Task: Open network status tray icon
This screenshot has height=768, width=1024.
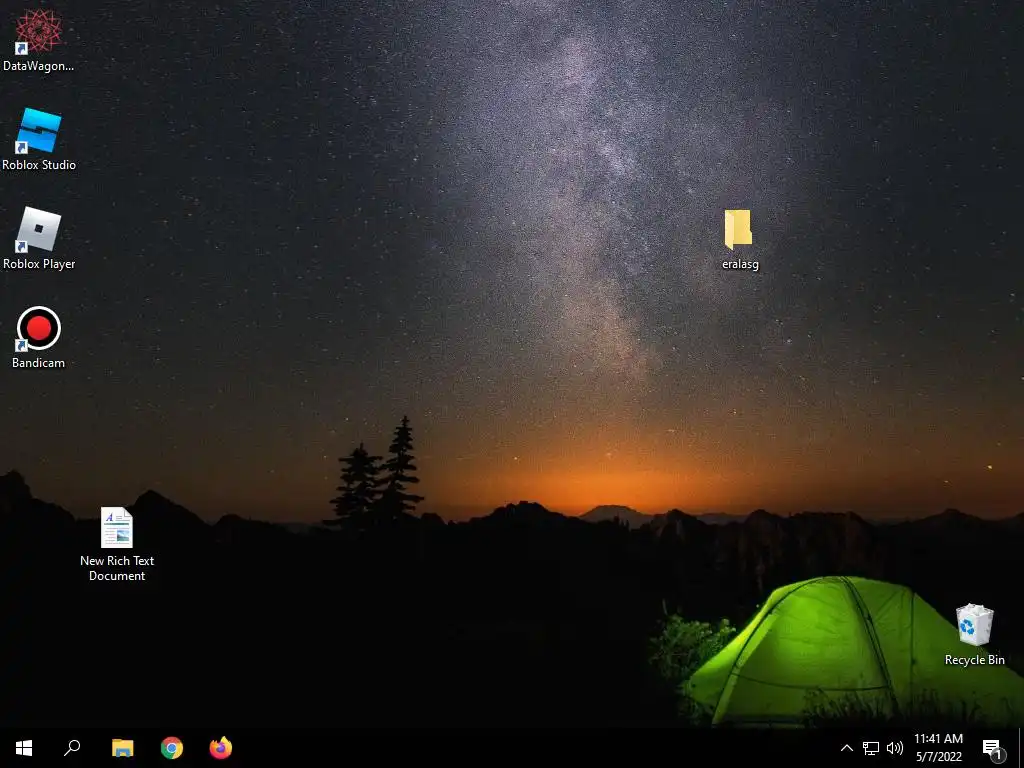Action: coord(871,748)
